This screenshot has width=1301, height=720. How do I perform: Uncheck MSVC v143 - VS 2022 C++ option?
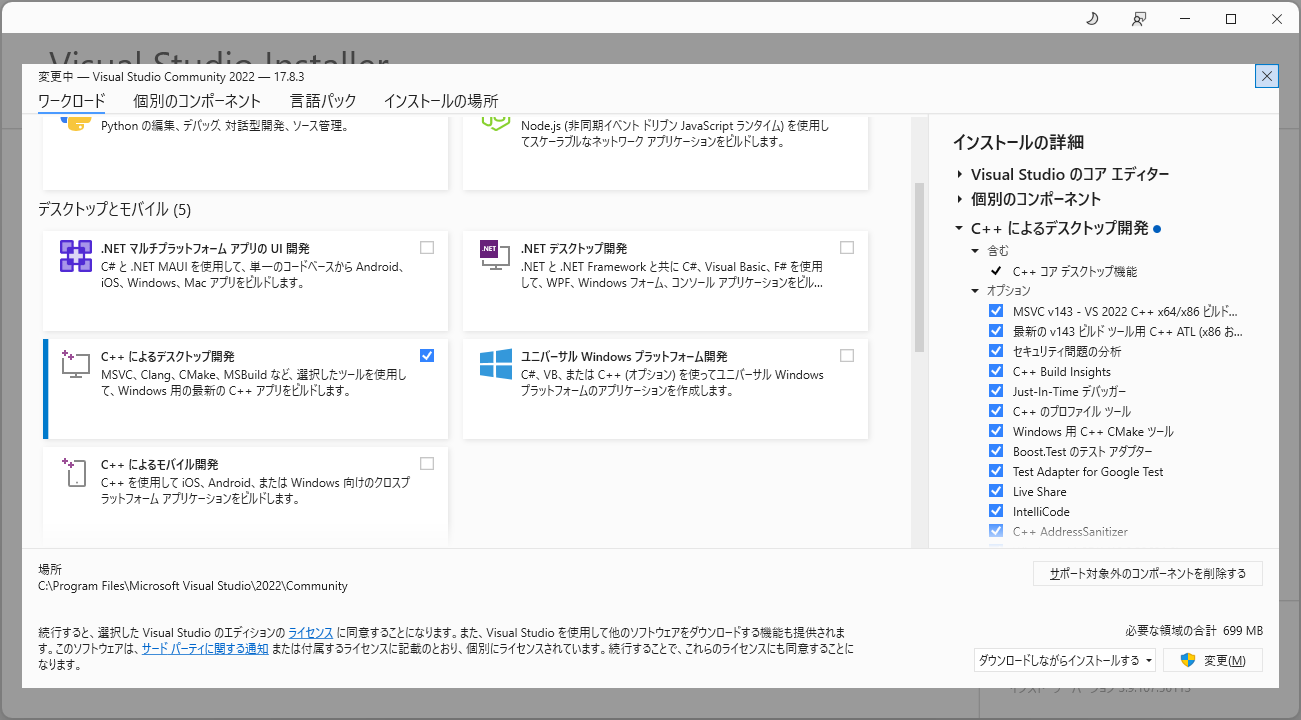pos(996,311)
